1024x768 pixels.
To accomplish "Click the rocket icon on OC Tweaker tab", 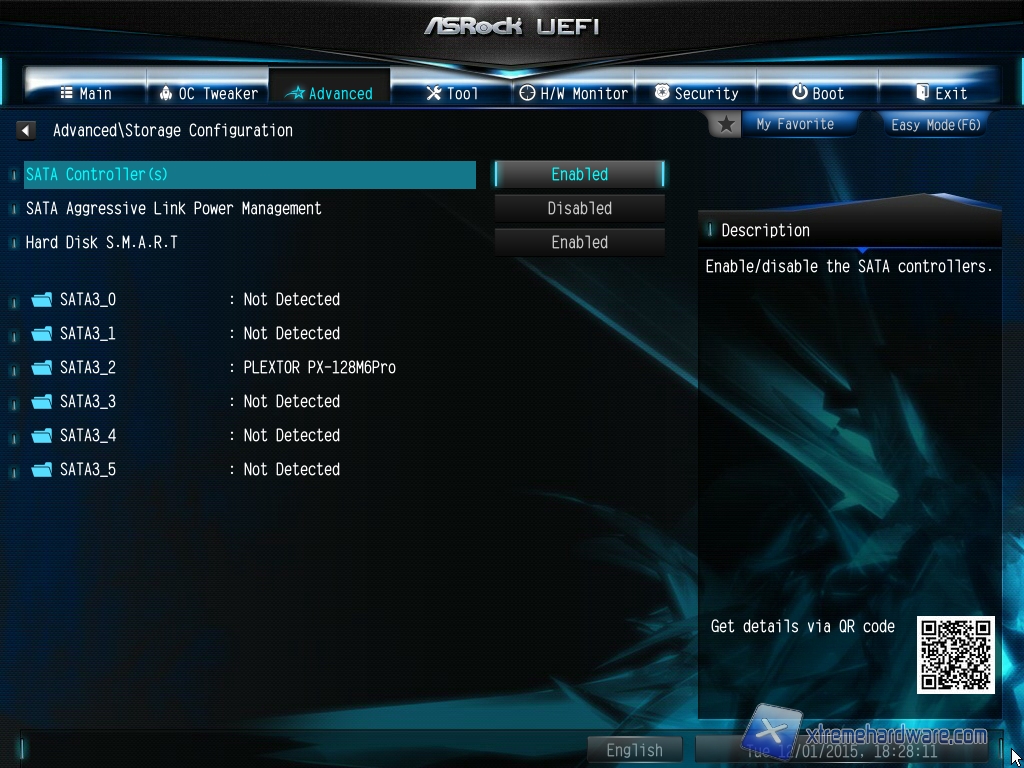I will 166,93.
